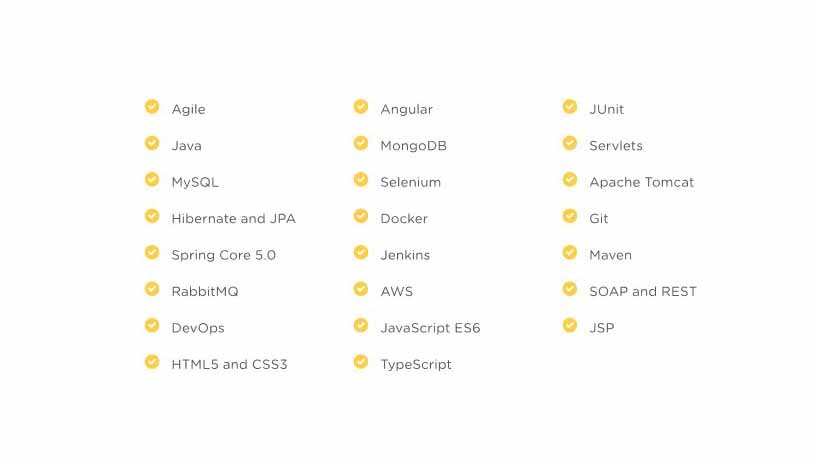Click the HTML5 and CSS3 label
This screenshot has height=460, width=816.
[x=229, y=365]
